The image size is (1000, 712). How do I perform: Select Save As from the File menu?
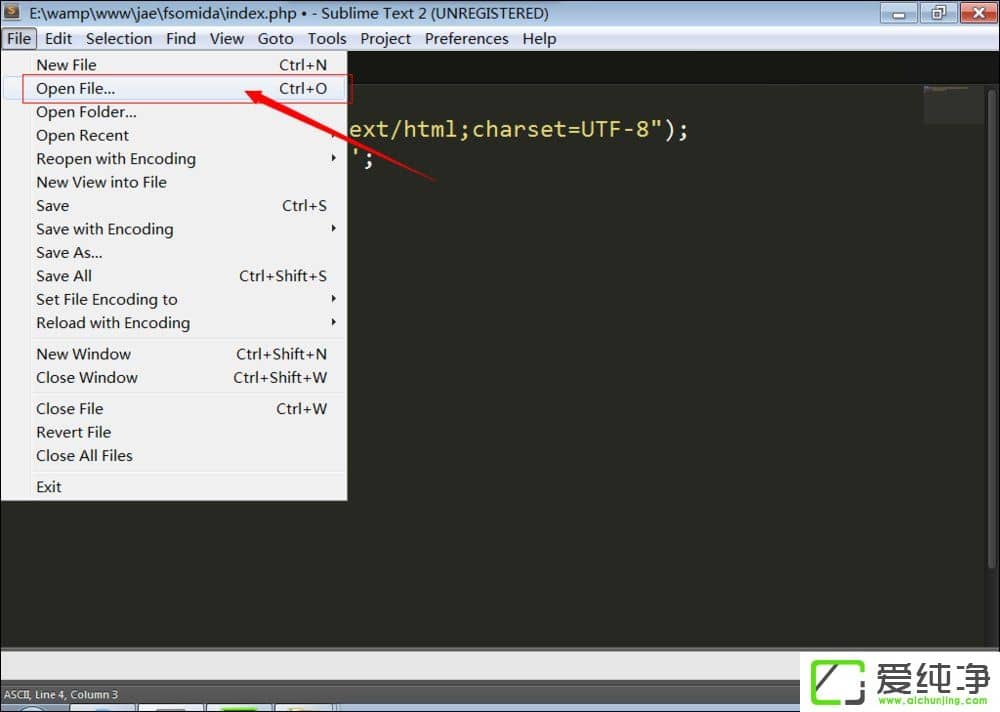click(68, 252)
